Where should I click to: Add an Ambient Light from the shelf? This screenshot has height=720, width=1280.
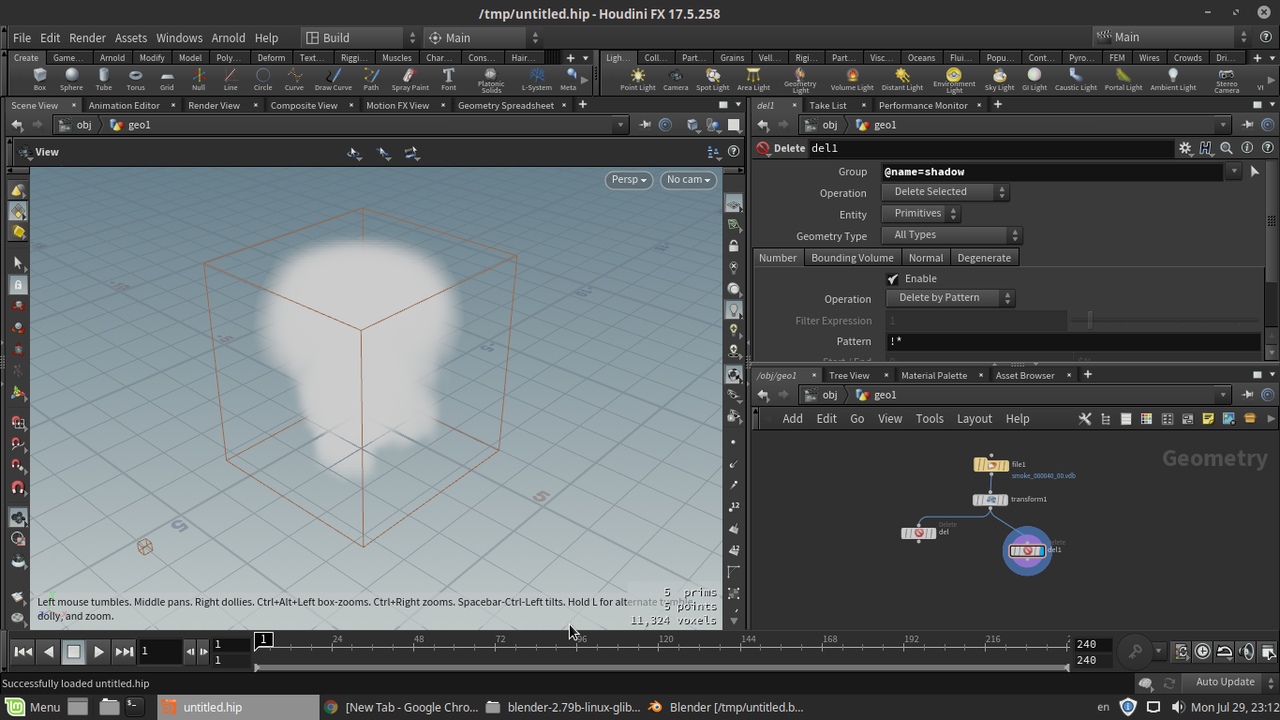[1173, 79]
